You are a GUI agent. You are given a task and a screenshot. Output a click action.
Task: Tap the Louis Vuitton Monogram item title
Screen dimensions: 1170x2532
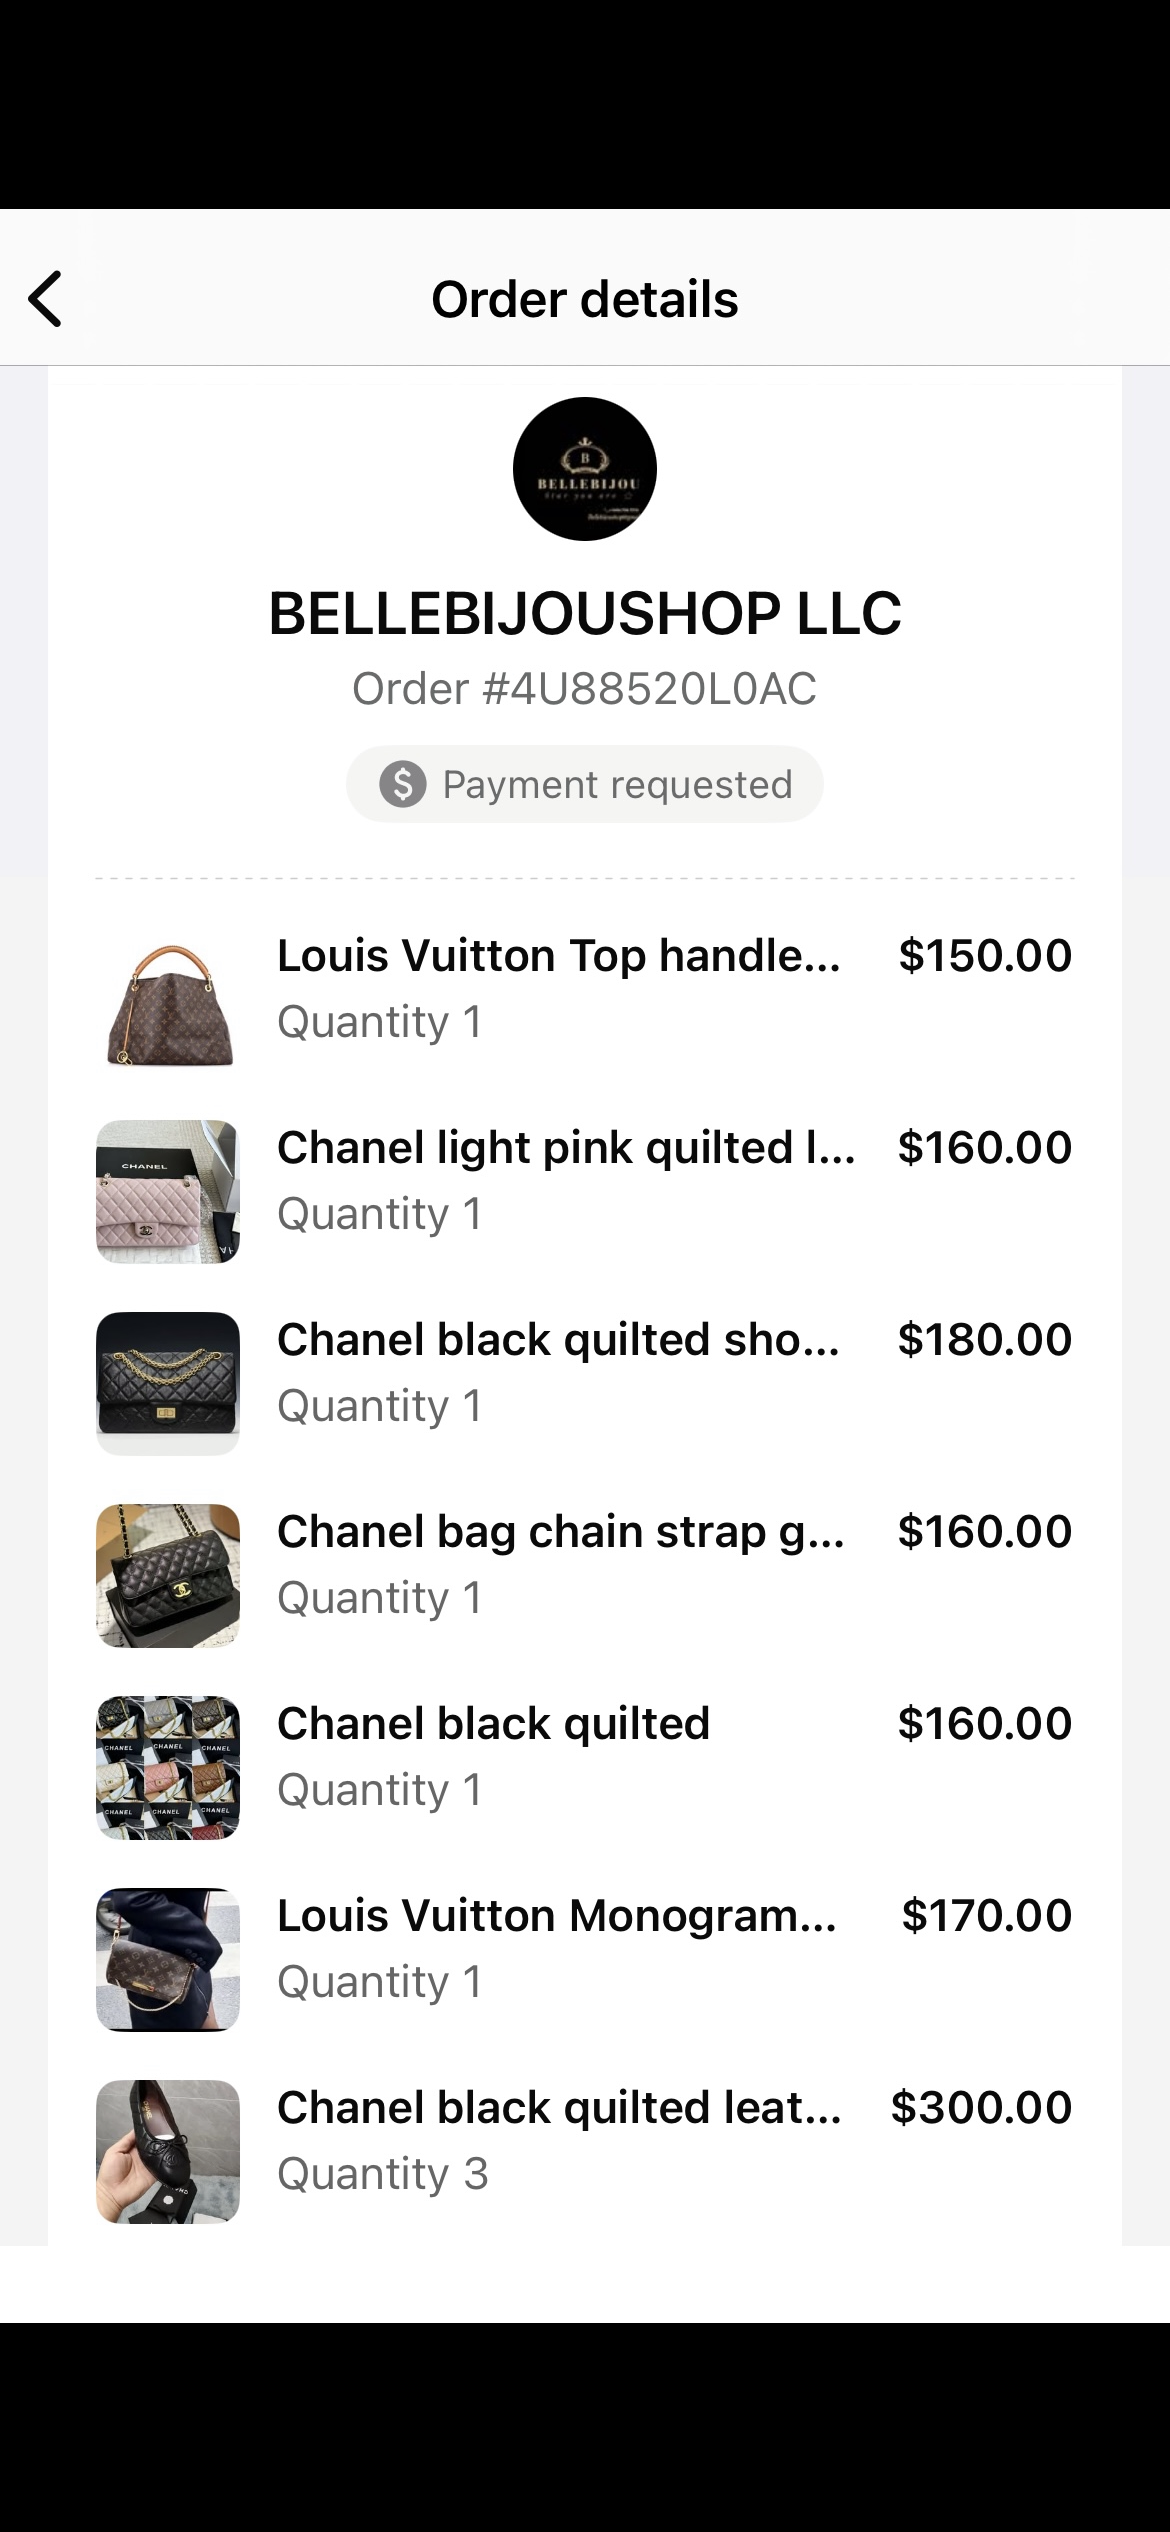[556, 1916]
